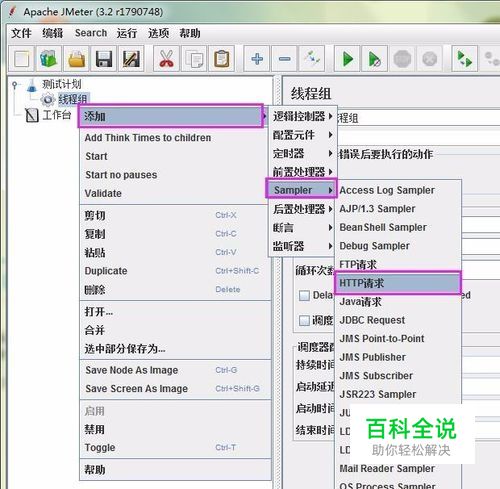Select HTTP请求 sampler
Viewport: 500px width, 489px height.
tap(398, 283)
